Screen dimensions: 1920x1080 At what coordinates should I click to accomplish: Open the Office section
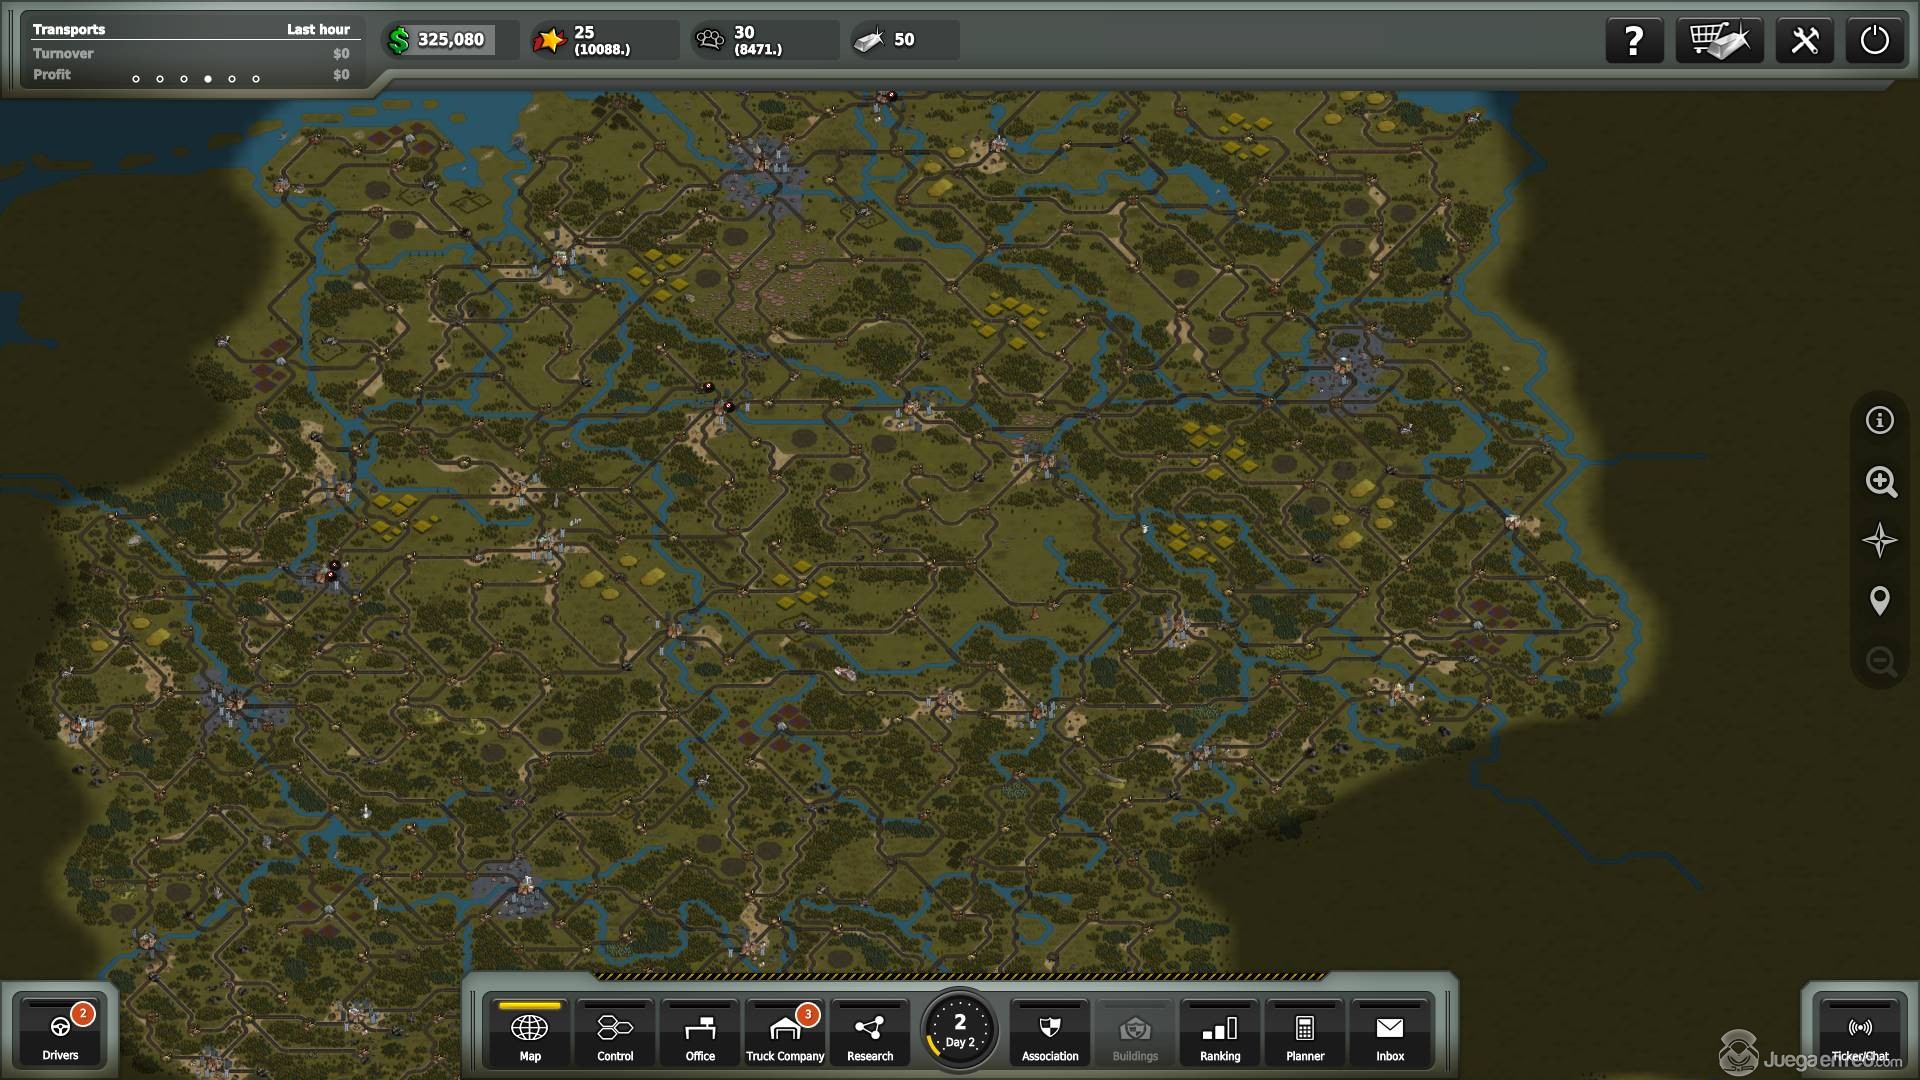[700, 1034]
